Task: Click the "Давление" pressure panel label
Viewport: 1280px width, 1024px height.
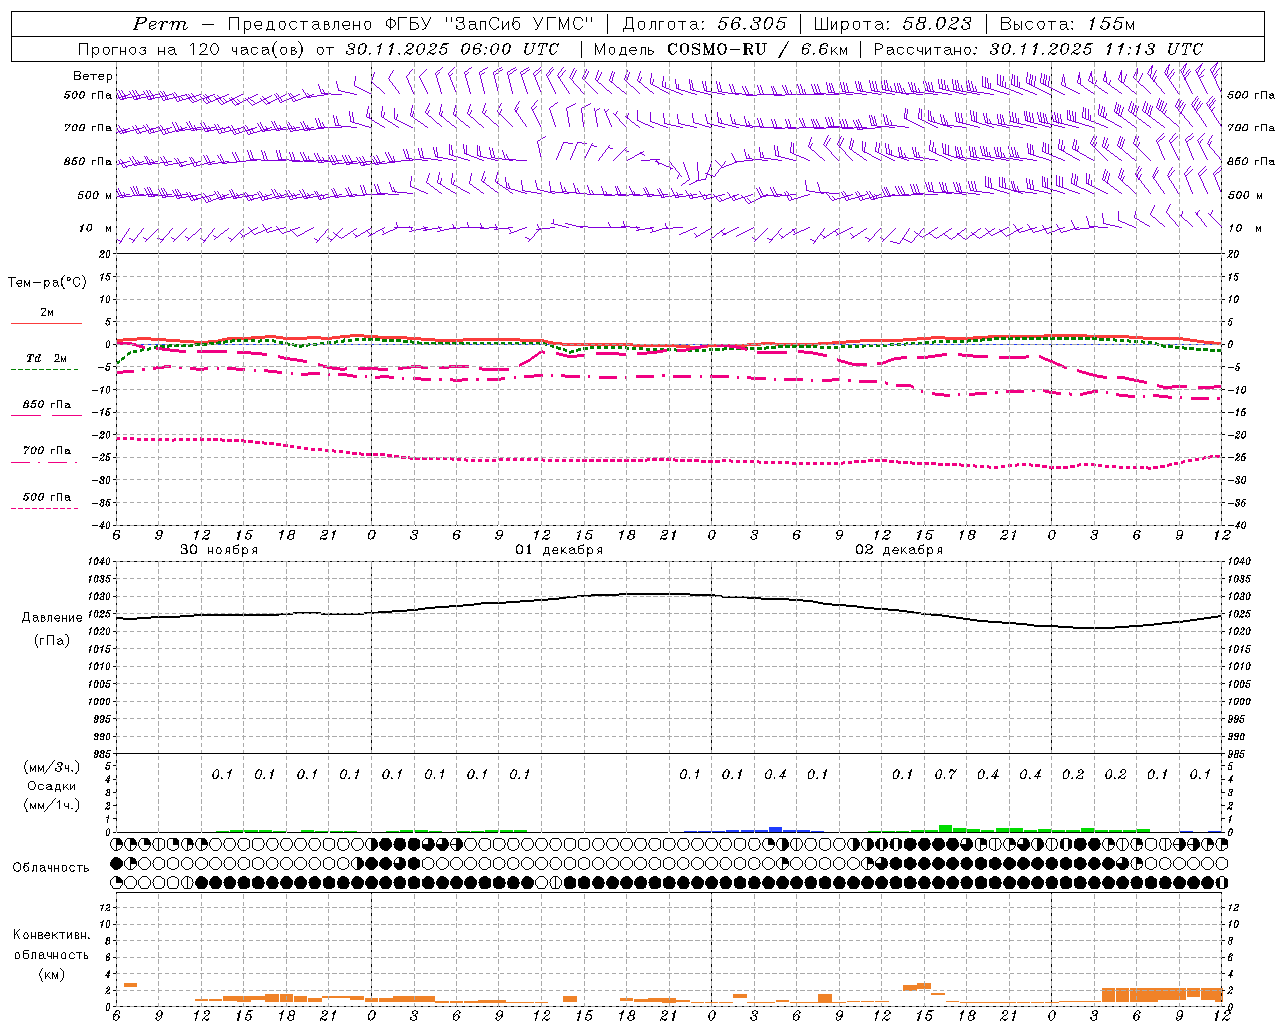Action: click(x=50, y=618)
